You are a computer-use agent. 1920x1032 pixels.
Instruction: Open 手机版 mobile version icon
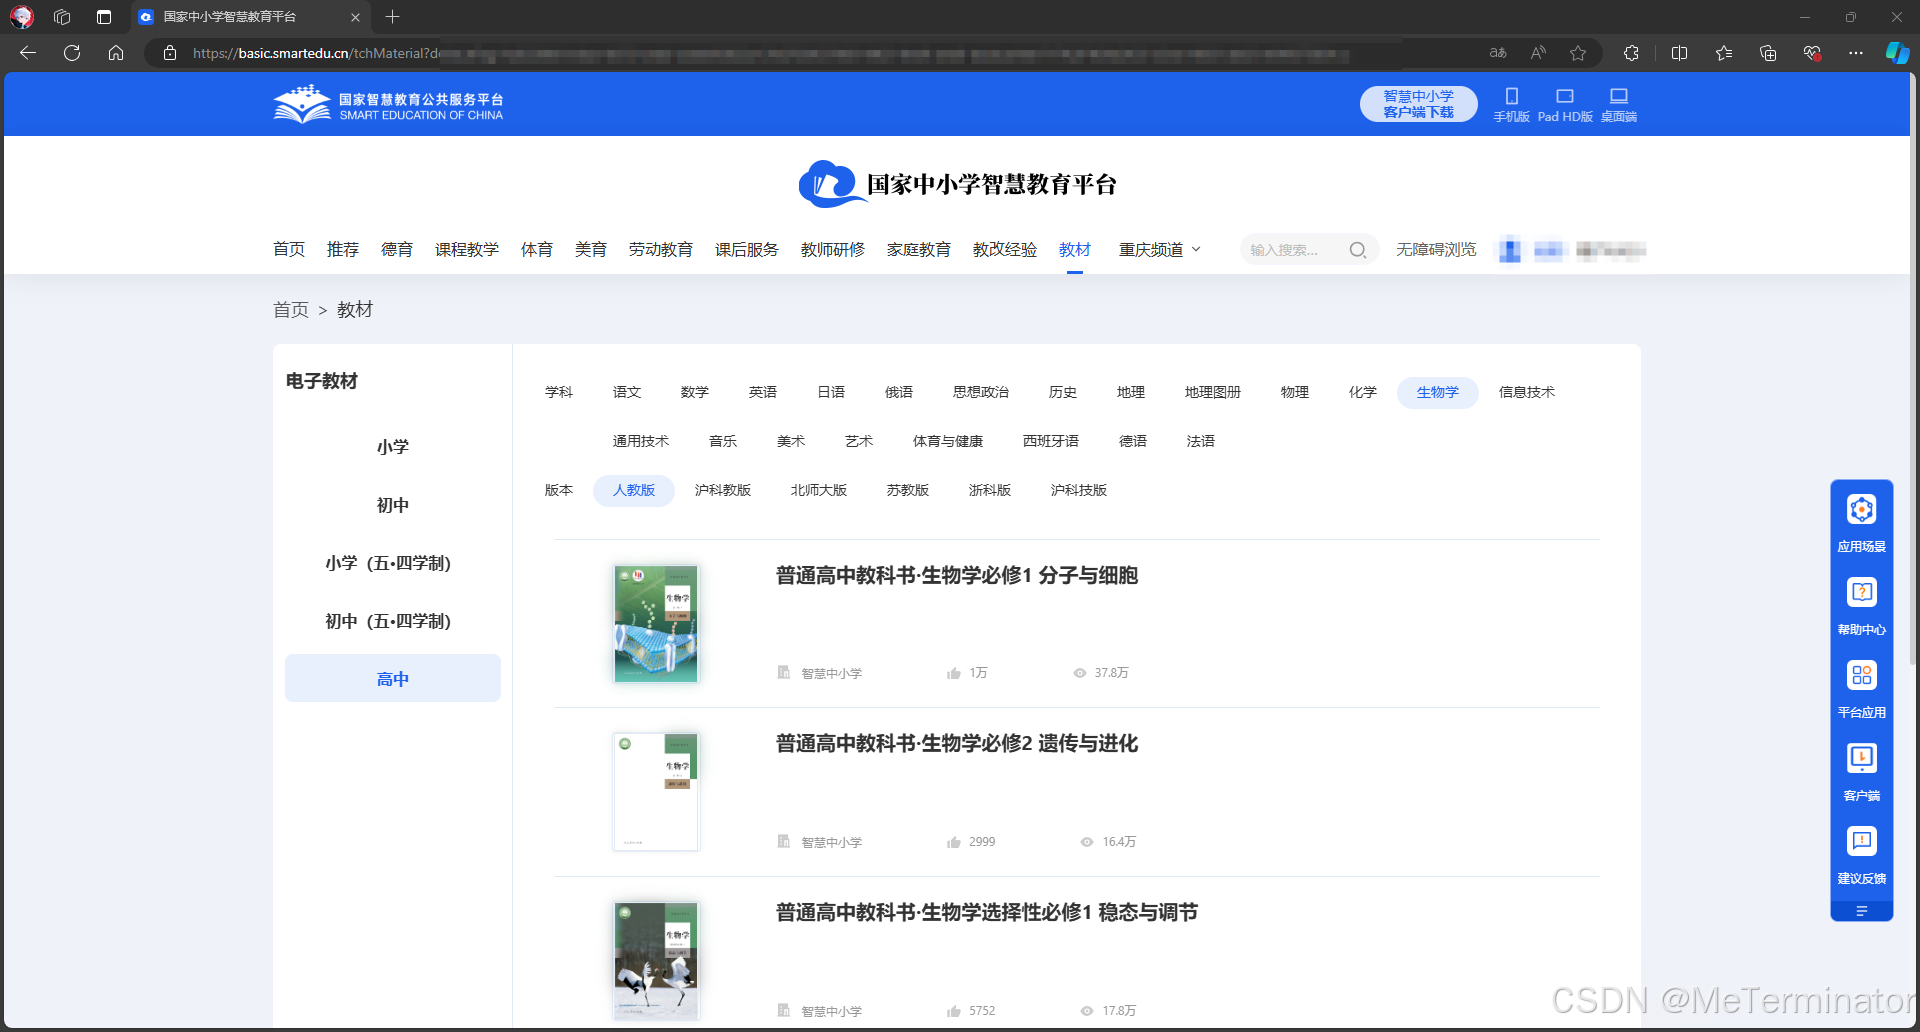1512,104
